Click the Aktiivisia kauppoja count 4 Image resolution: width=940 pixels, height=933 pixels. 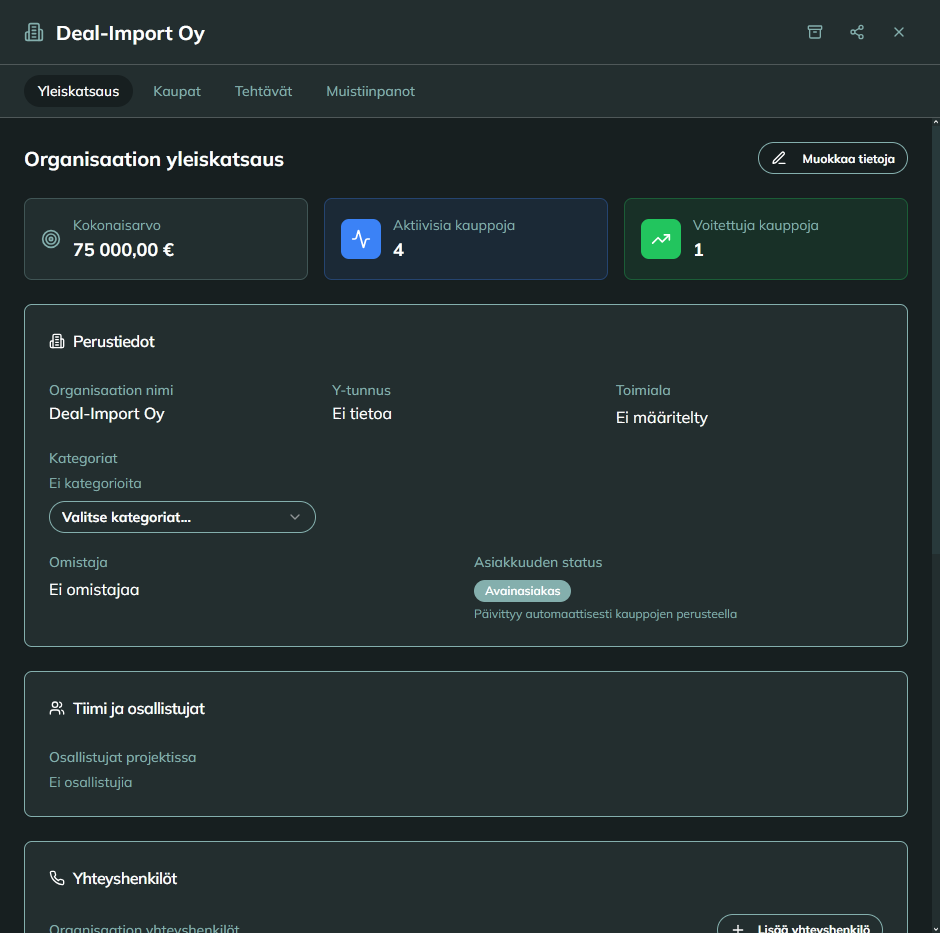coord(399,250)
